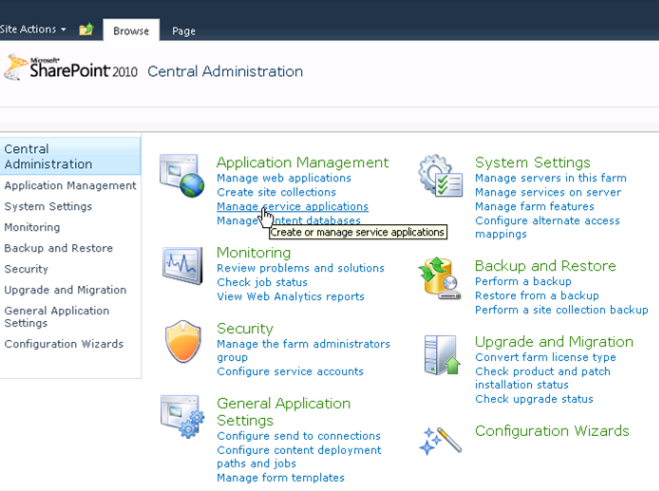Open Create site collections link
The height and width of the screenshot is (491, 659).
(276, 192)
